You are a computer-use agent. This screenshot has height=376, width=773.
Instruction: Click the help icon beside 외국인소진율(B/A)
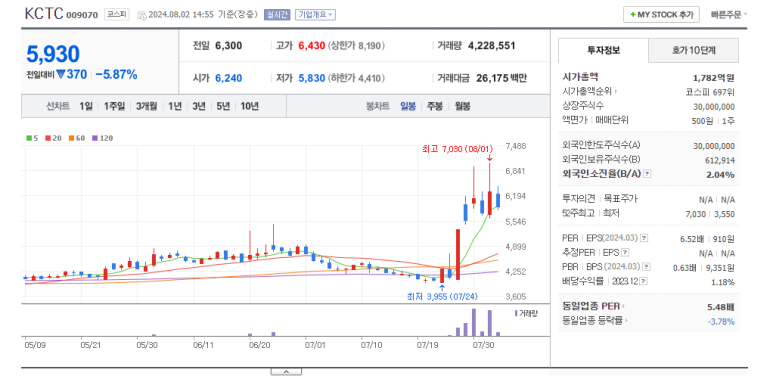(647, 174)
